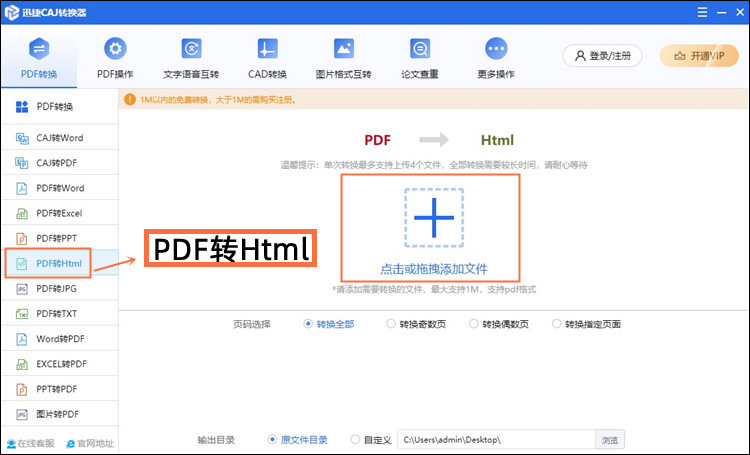Click the PDF转换 grid category icon

(22, 107)
